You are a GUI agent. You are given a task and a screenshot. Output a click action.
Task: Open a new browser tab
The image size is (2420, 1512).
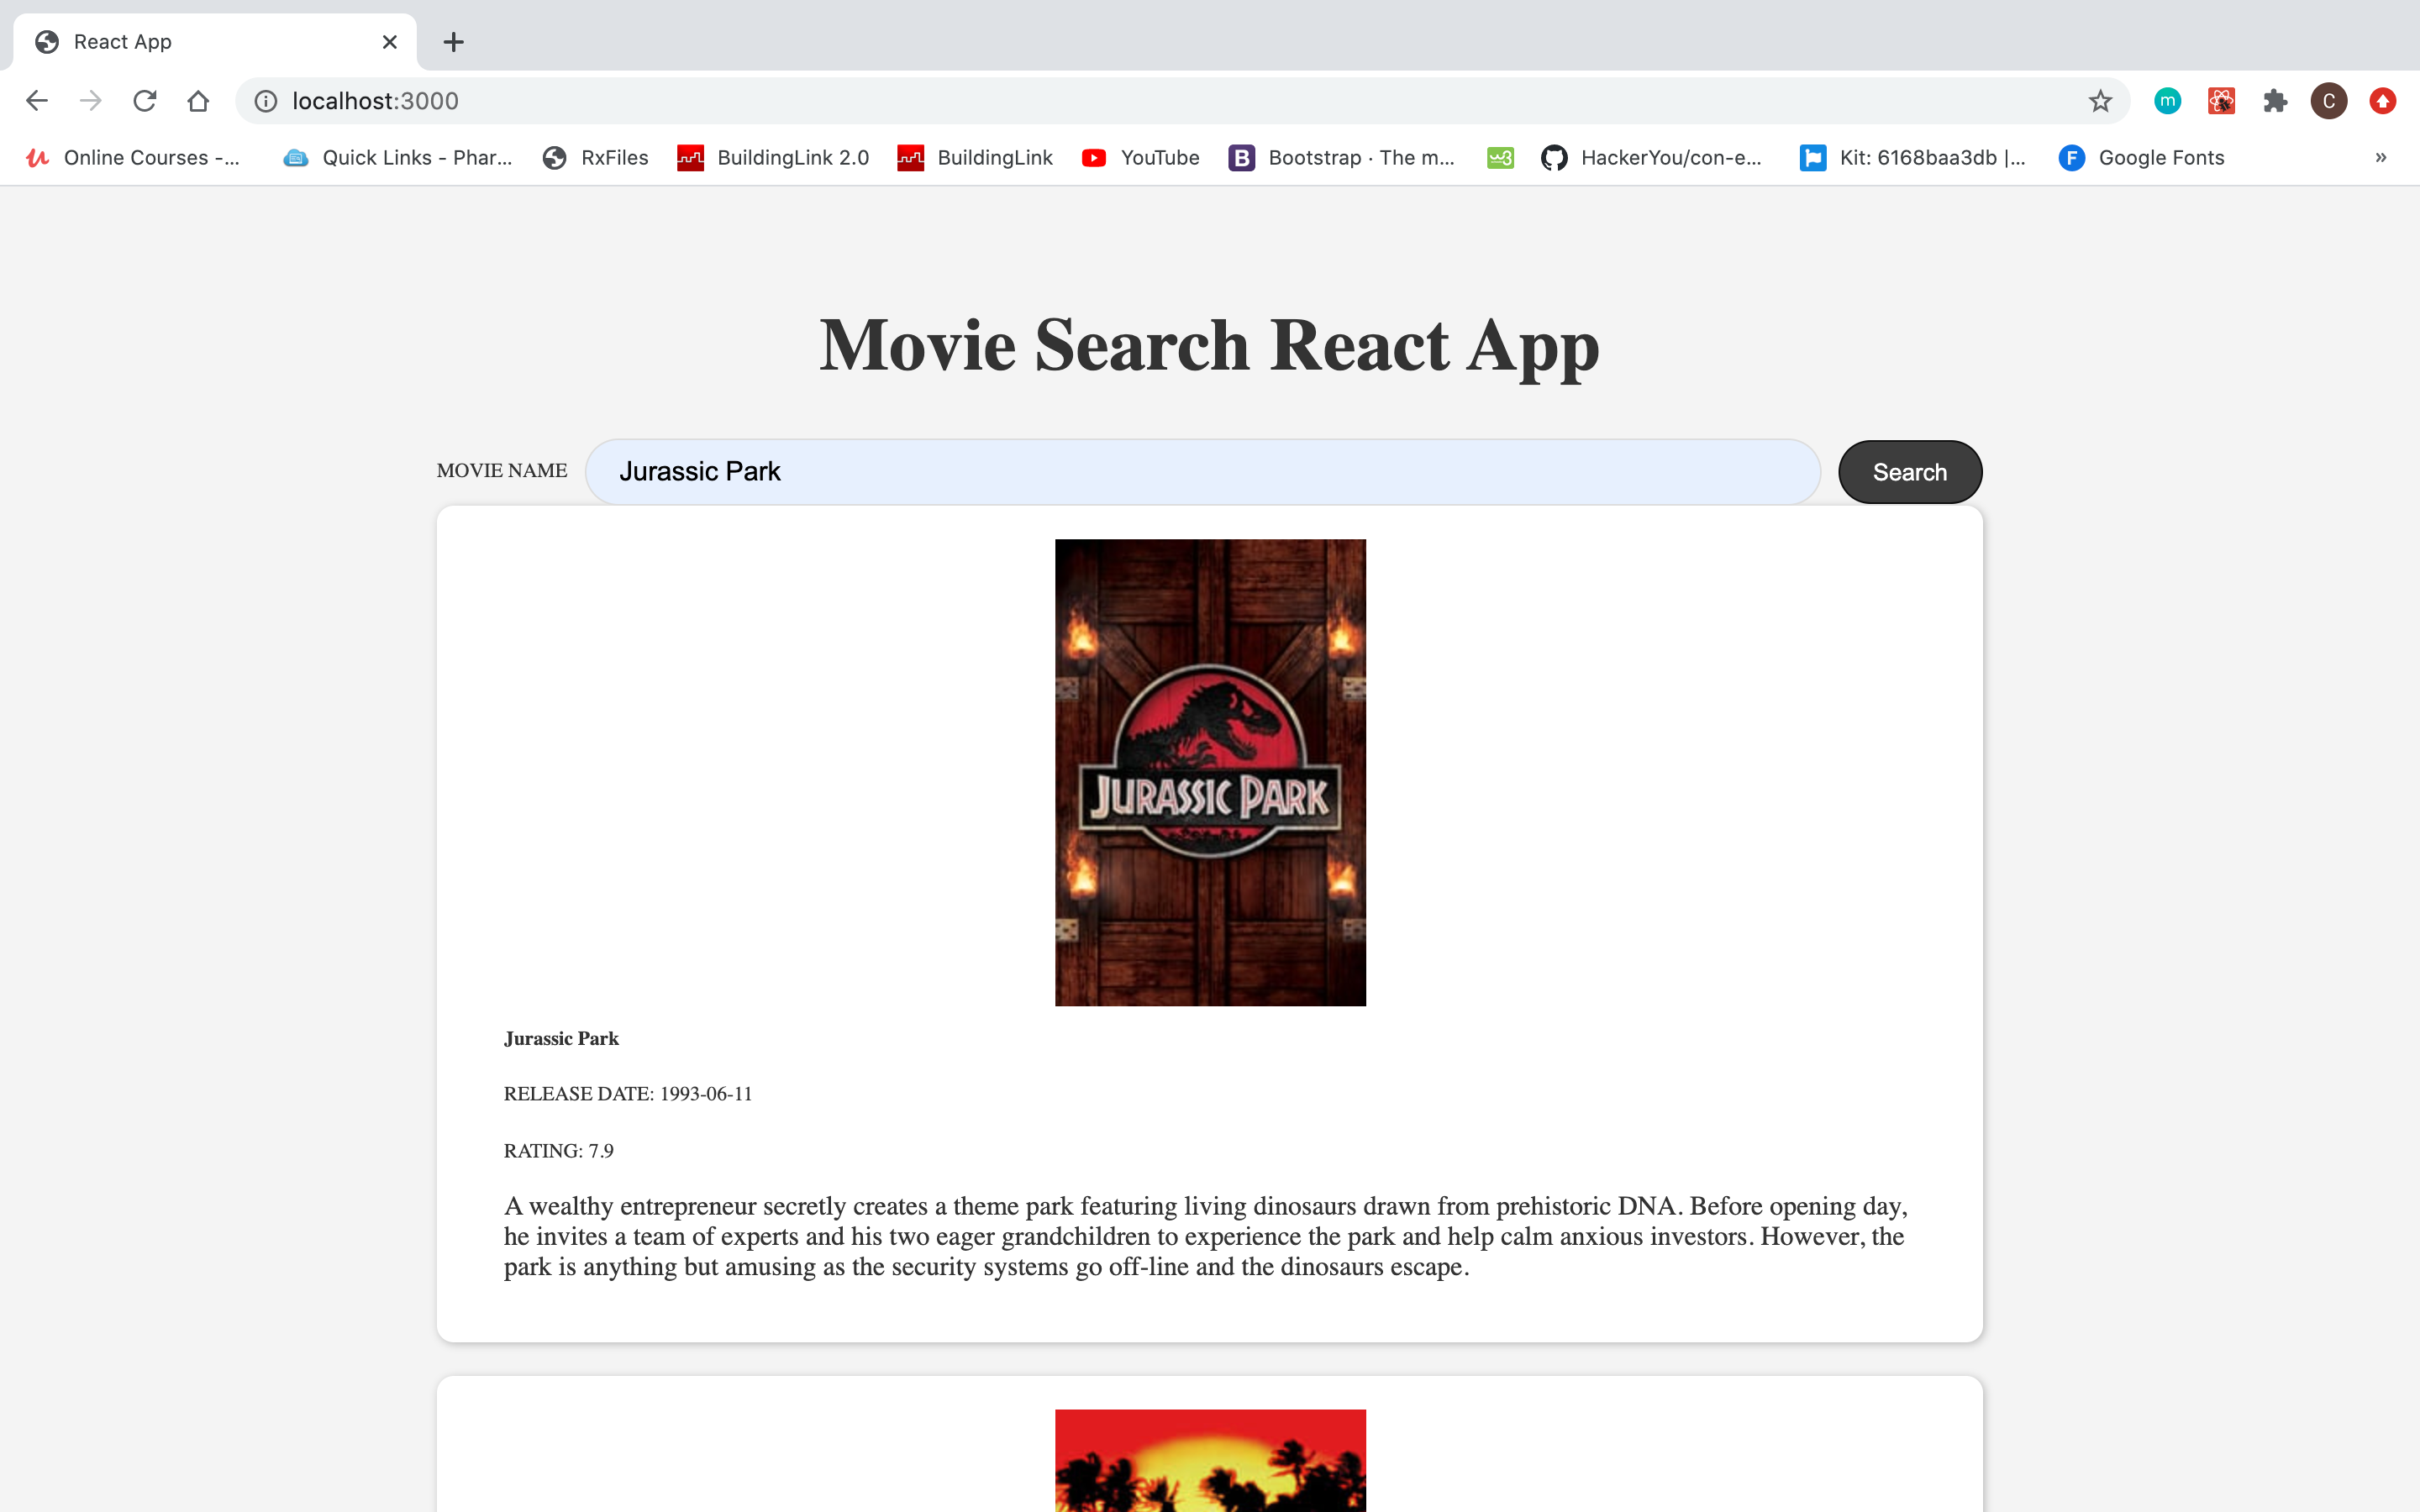tap(453, 42)
